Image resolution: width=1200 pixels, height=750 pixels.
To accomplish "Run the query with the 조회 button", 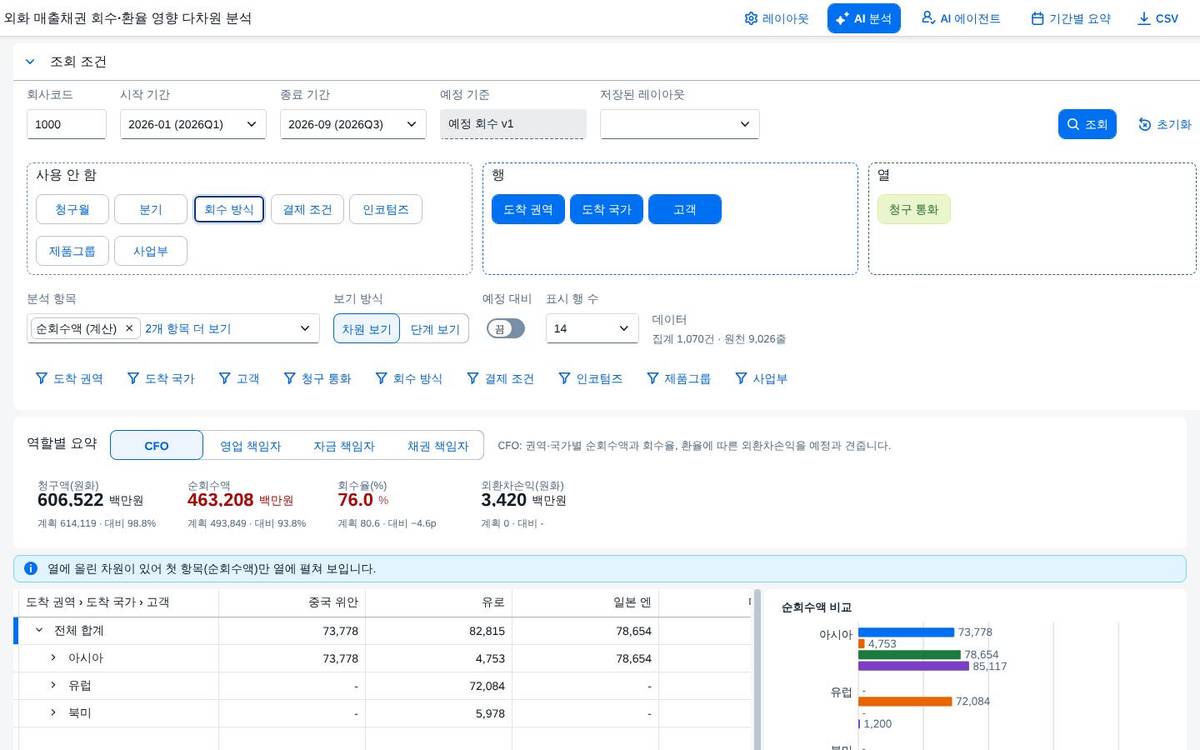I will (1087, 124).
